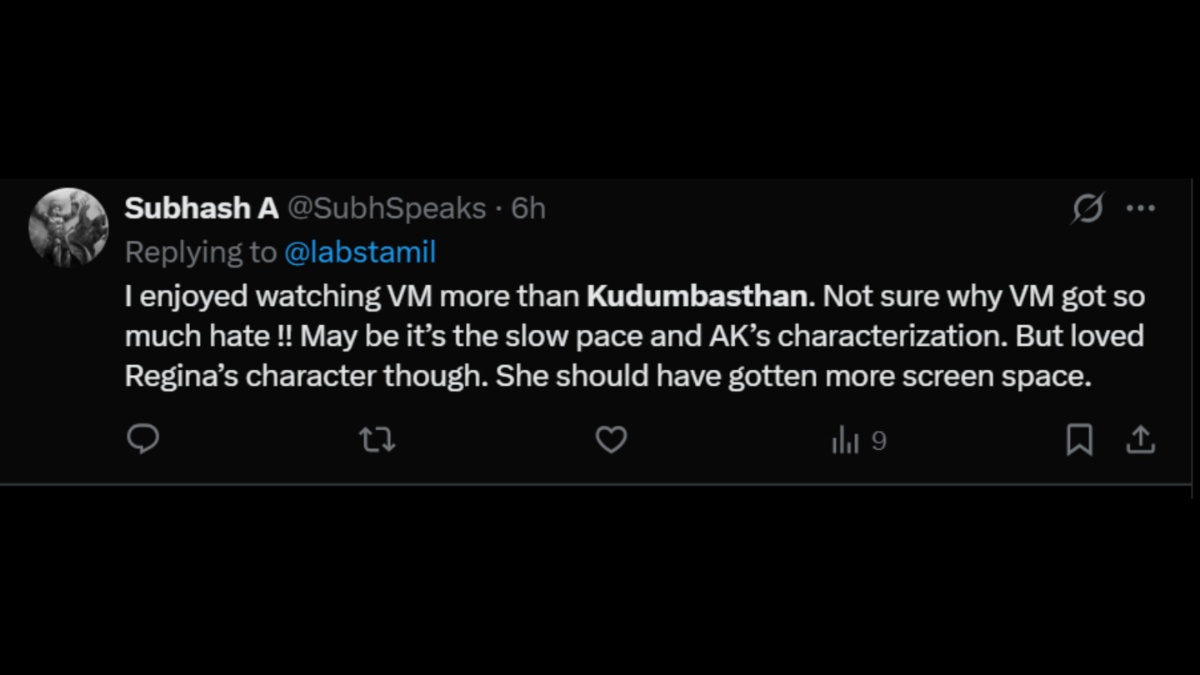Image resolution: width=1200 pixels, height=675 pixels.
Task: Click the 'Replying to' label text
Action: click(x=200, y=252)
